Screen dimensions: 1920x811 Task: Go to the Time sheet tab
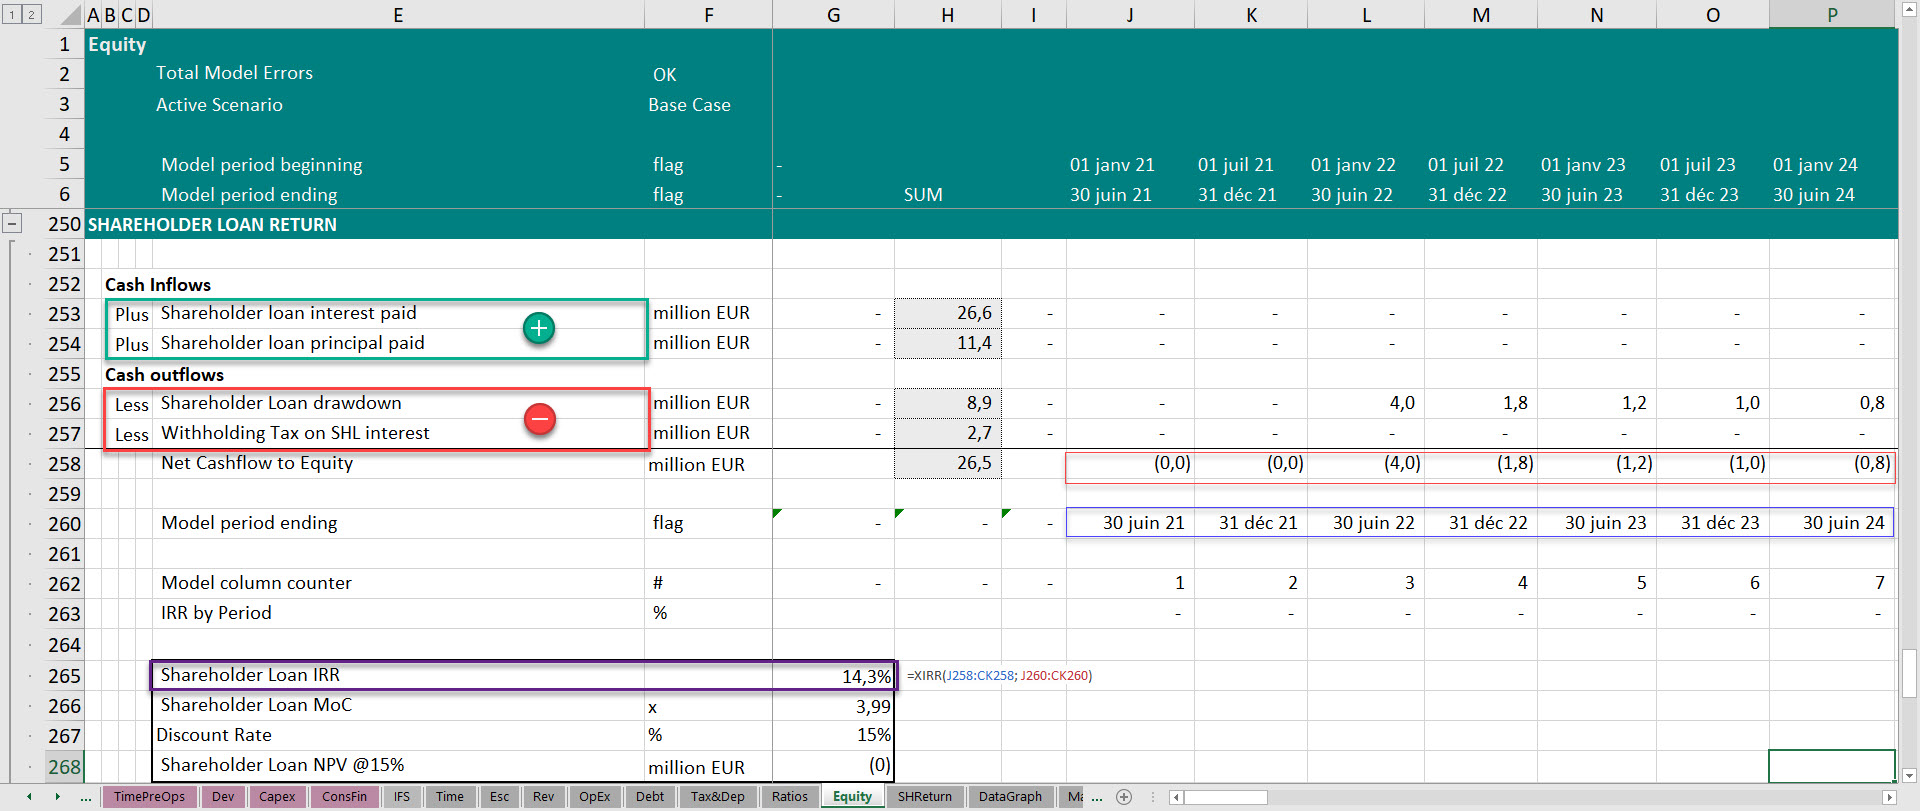click(450, 797)
